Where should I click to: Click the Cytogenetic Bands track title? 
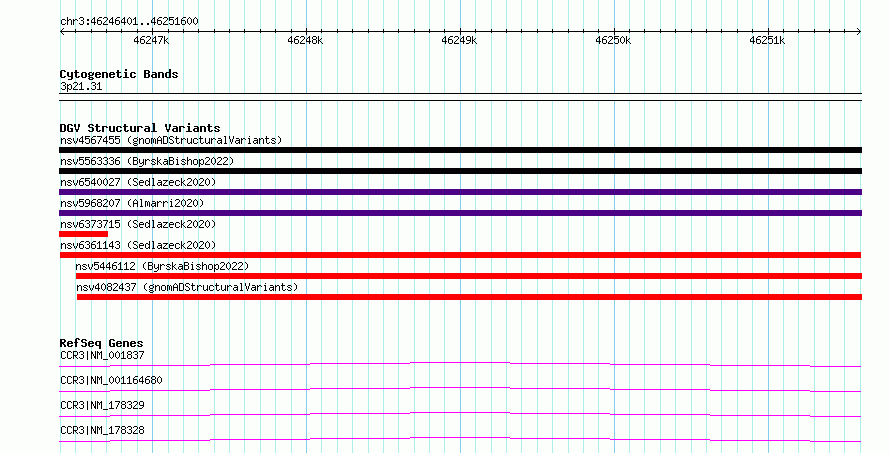(119, 74)
